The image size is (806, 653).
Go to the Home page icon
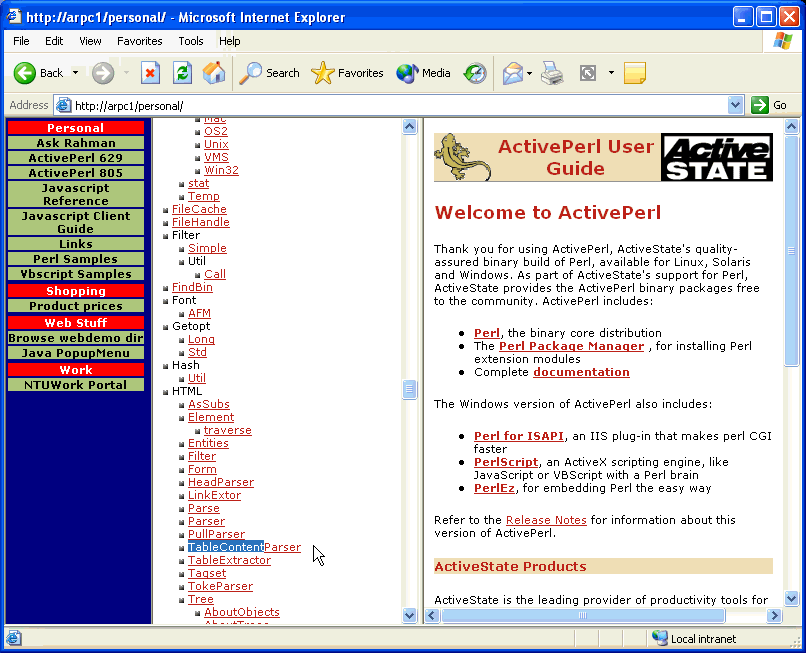214,73
